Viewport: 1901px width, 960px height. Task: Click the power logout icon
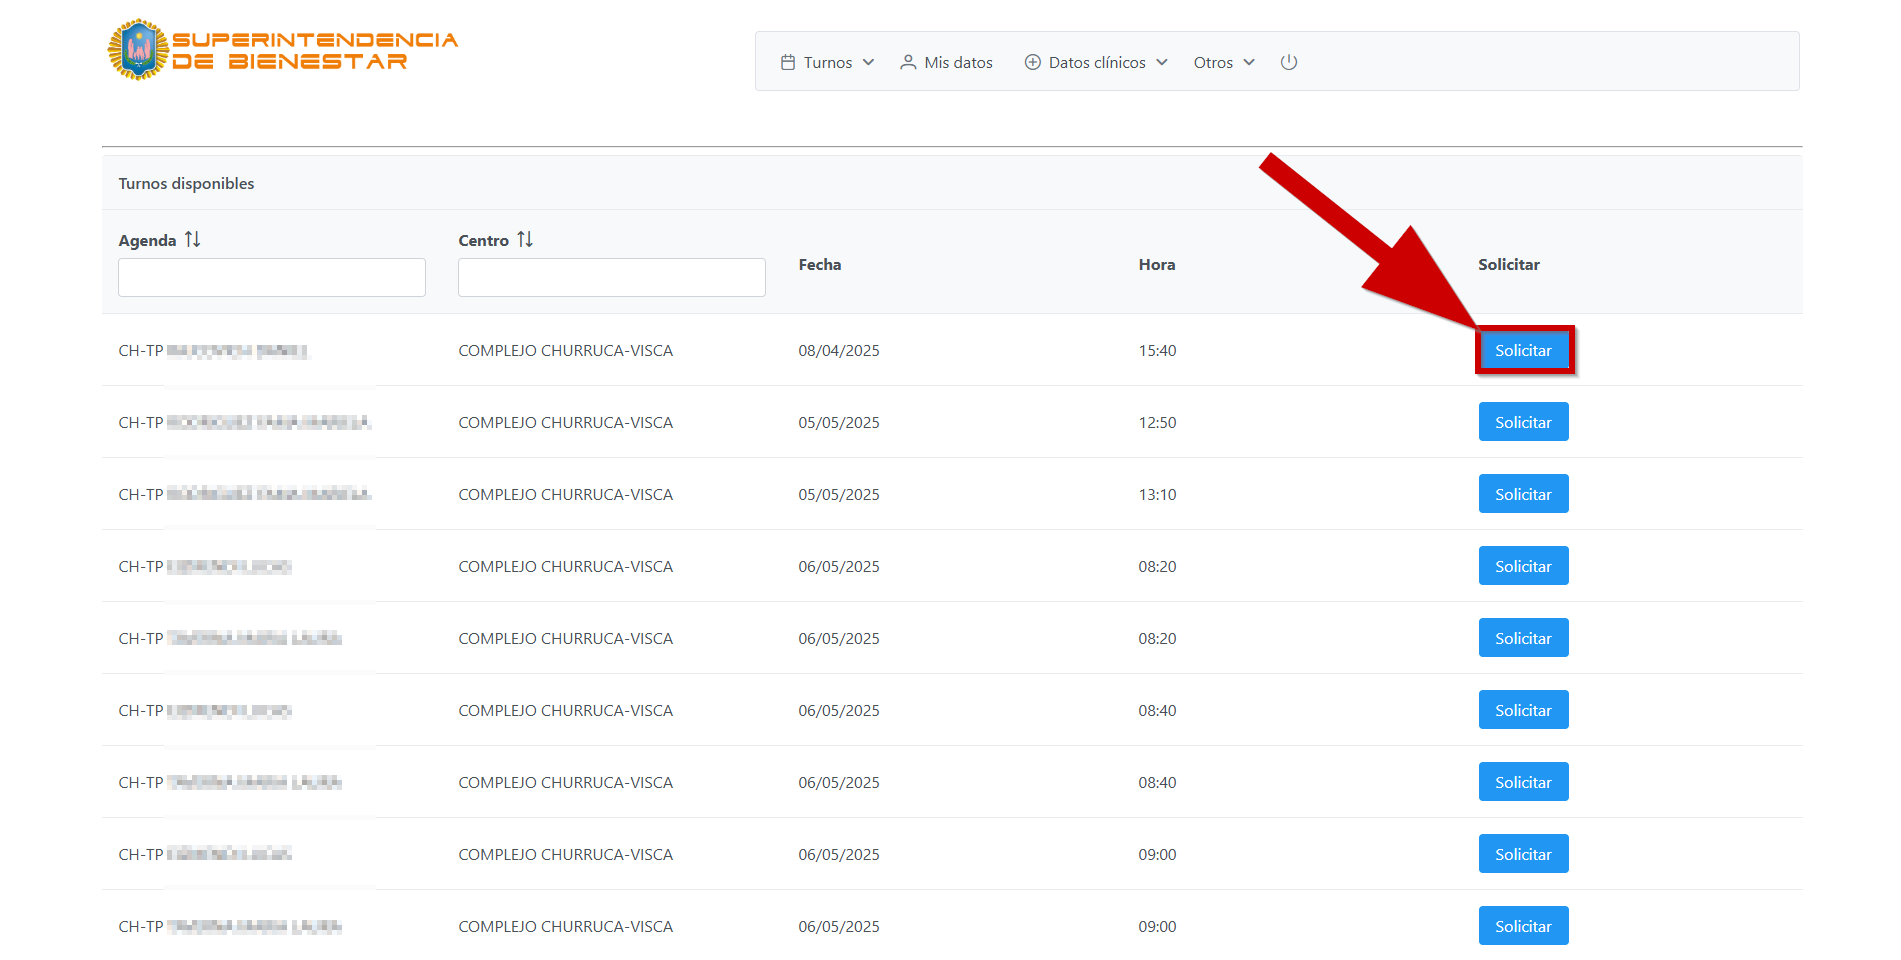pos(1289,62)
